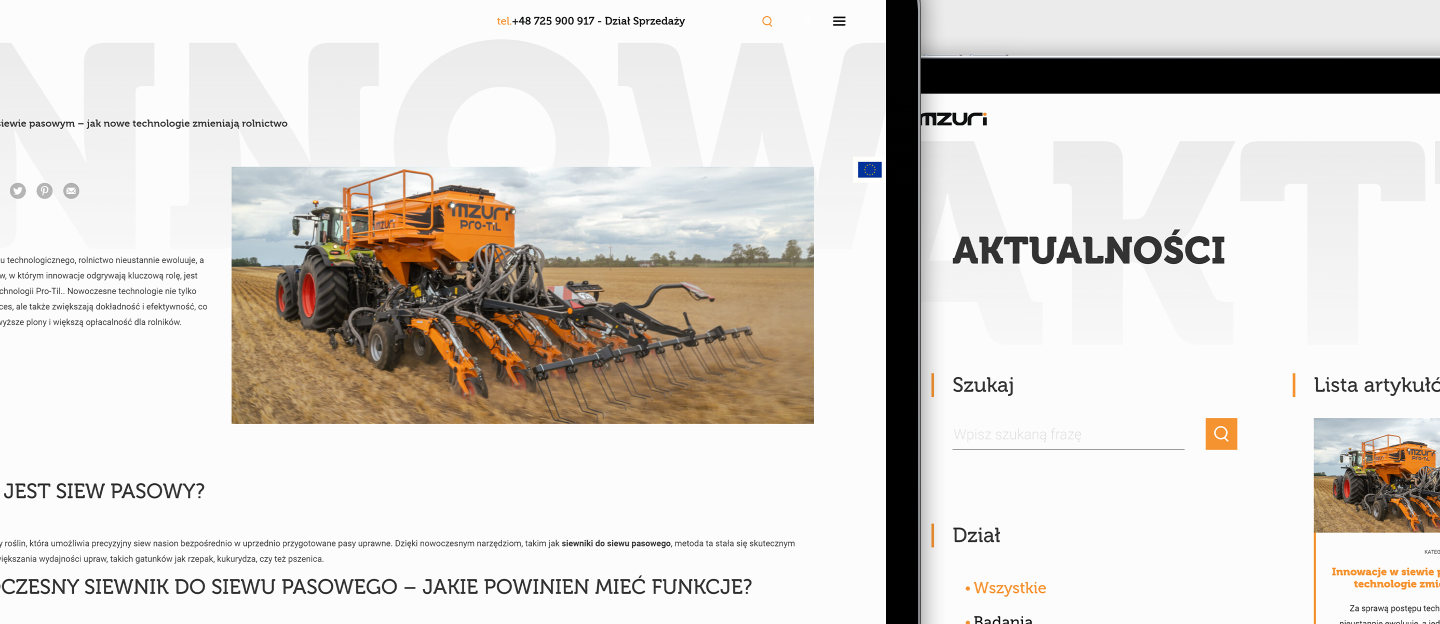1440x624 pixels.
Task: Click the orange search icon in header
Action: (x=767, y=21)
